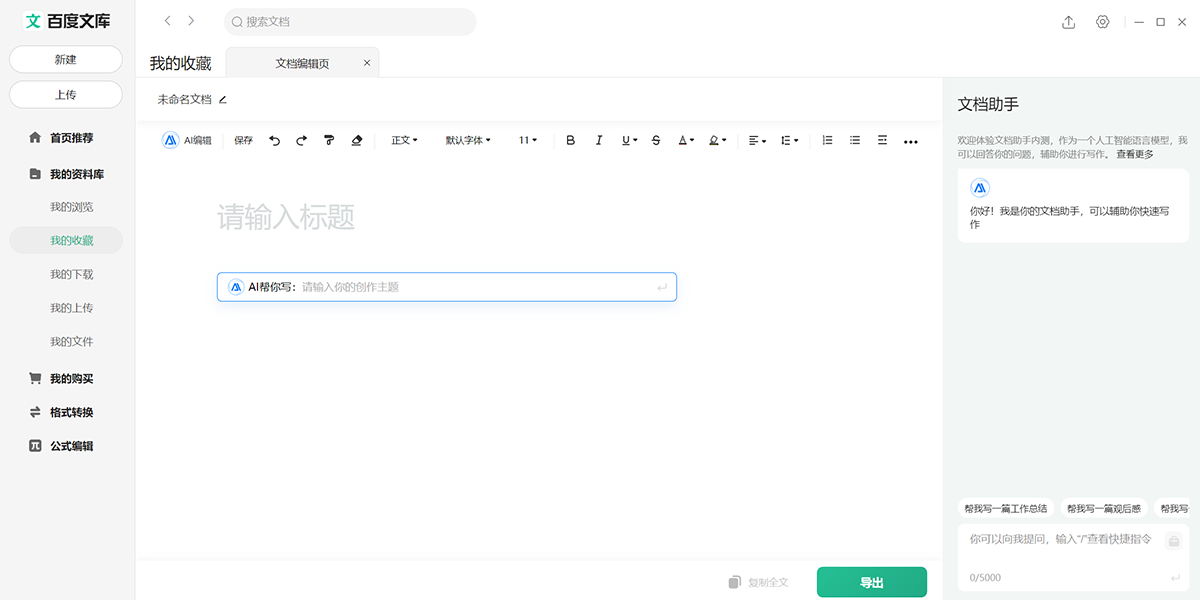Toggle italic formatting

click(x=599, y=141)
